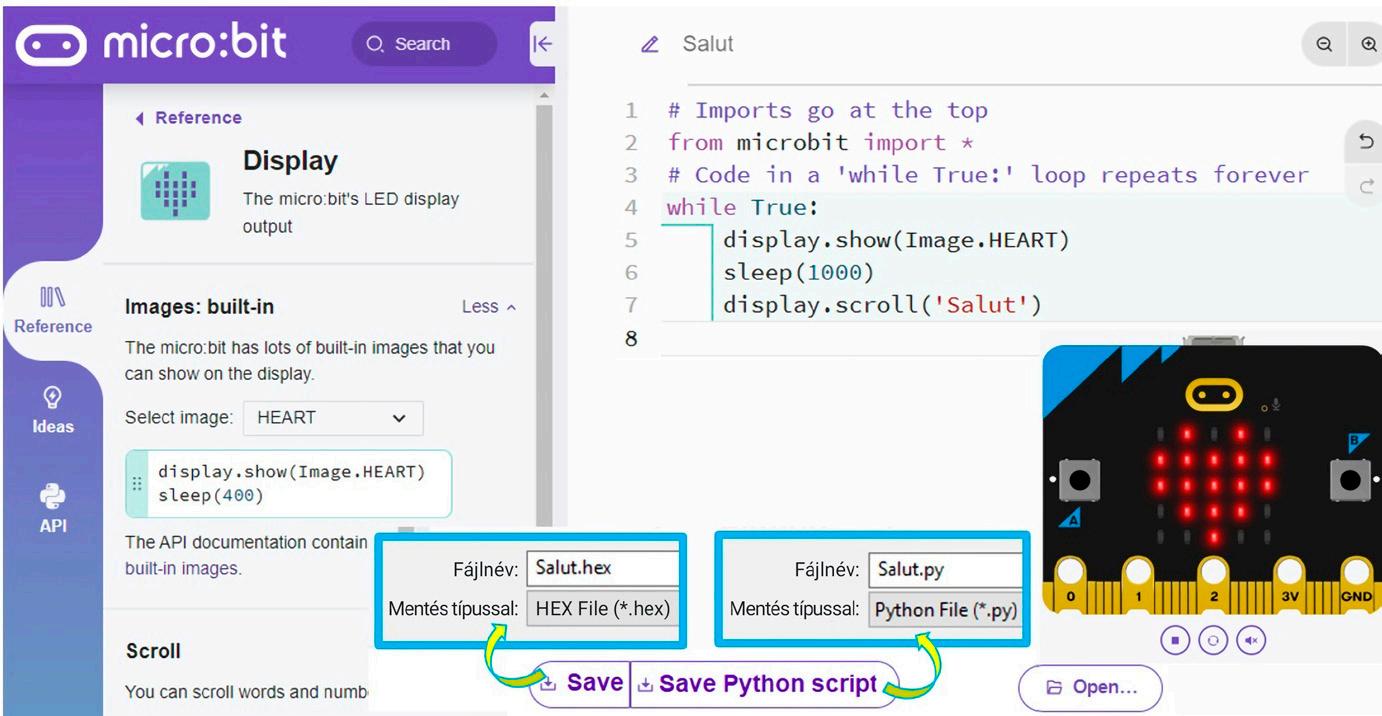
Task: Collapse section with Less toggle
Action: coord(489,307)
